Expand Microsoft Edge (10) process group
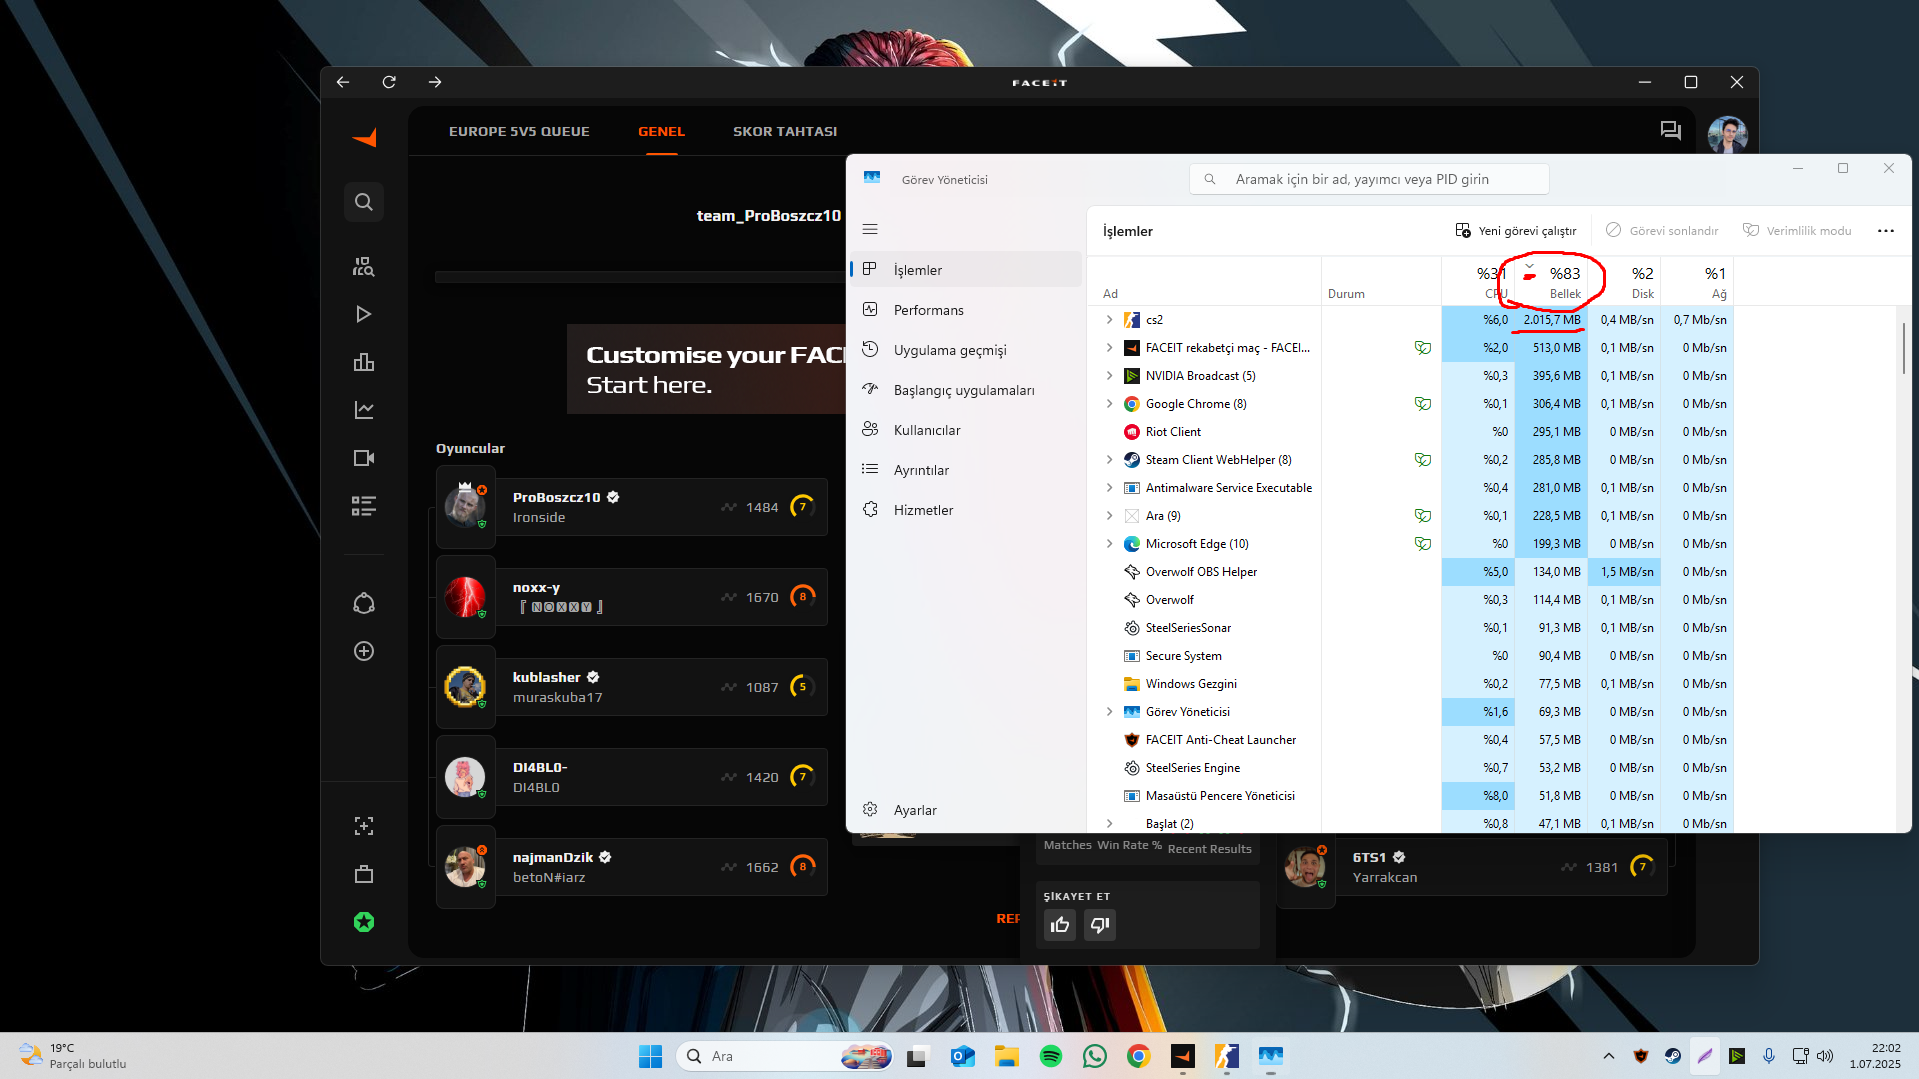Viewport: 1919px width, 1079px height. [x=1109, y=544]
